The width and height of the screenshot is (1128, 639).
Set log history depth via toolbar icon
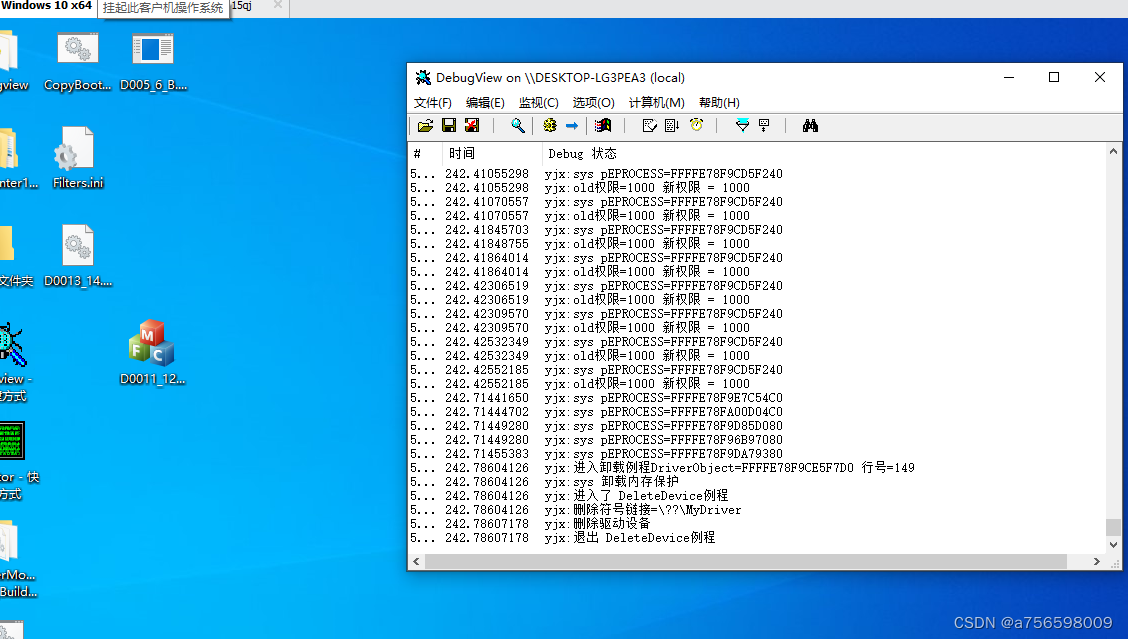click(765, 125)
